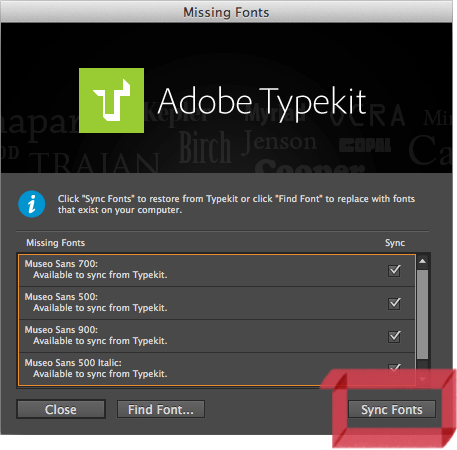Select the Museo Sans 900 row
The height and width of the screenshot is (450, 457).
pyautogui.click(x=217, y=336)
